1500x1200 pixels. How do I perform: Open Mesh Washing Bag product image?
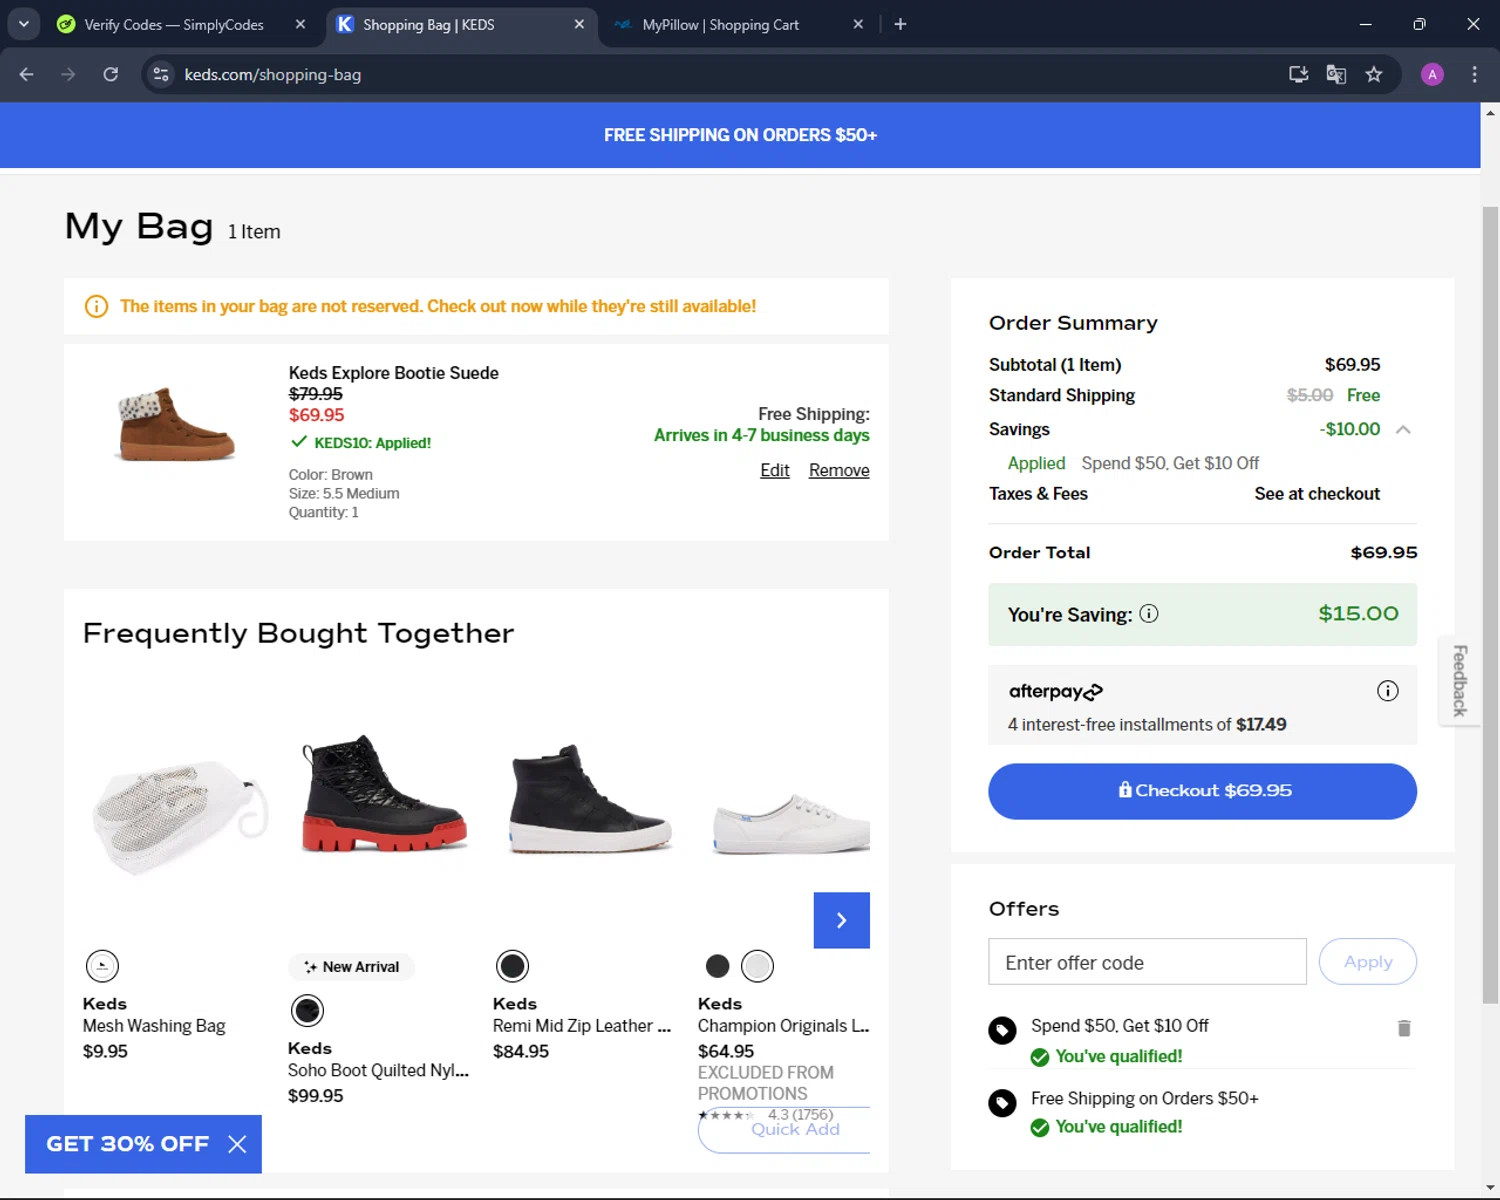(x=180, y=817)
